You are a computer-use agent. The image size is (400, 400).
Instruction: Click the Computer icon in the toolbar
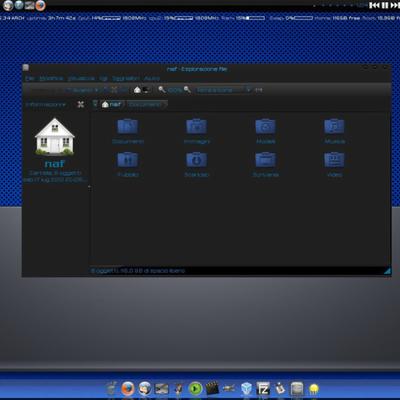(x=146, y=90)
